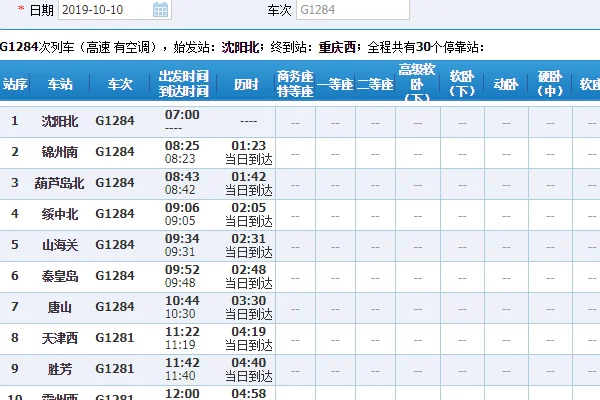Screen dimensions: 600x400
Task: Click departure time 11:22 for 天津西
Action: pos(182,331)
